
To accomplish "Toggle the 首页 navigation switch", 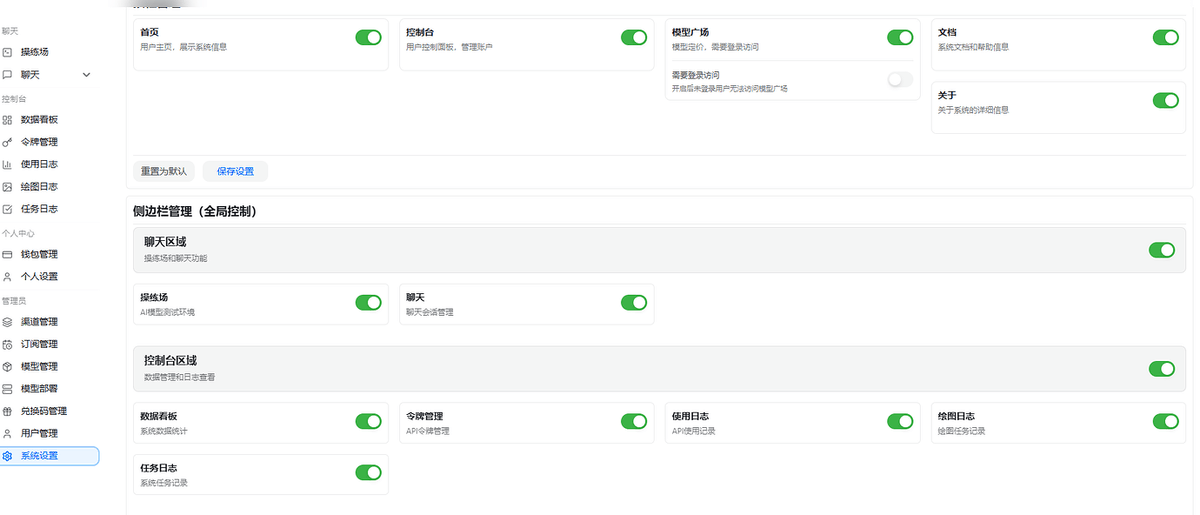I will pyautogui.click(x=368, y=37).
